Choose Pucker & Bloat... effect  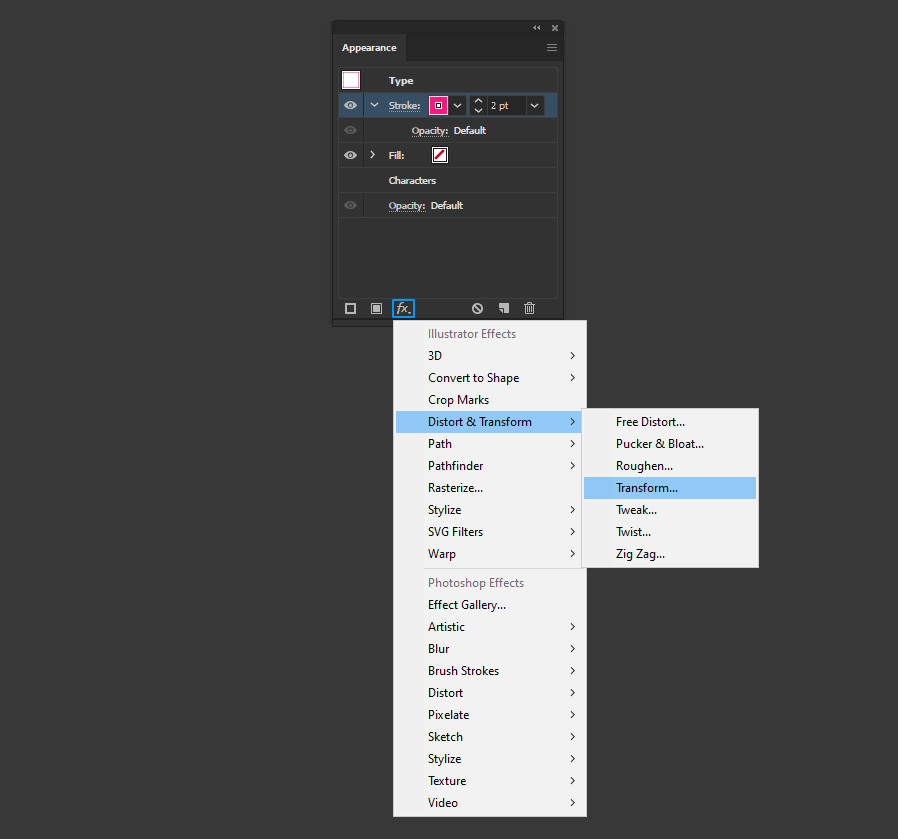tap(670, 444)
